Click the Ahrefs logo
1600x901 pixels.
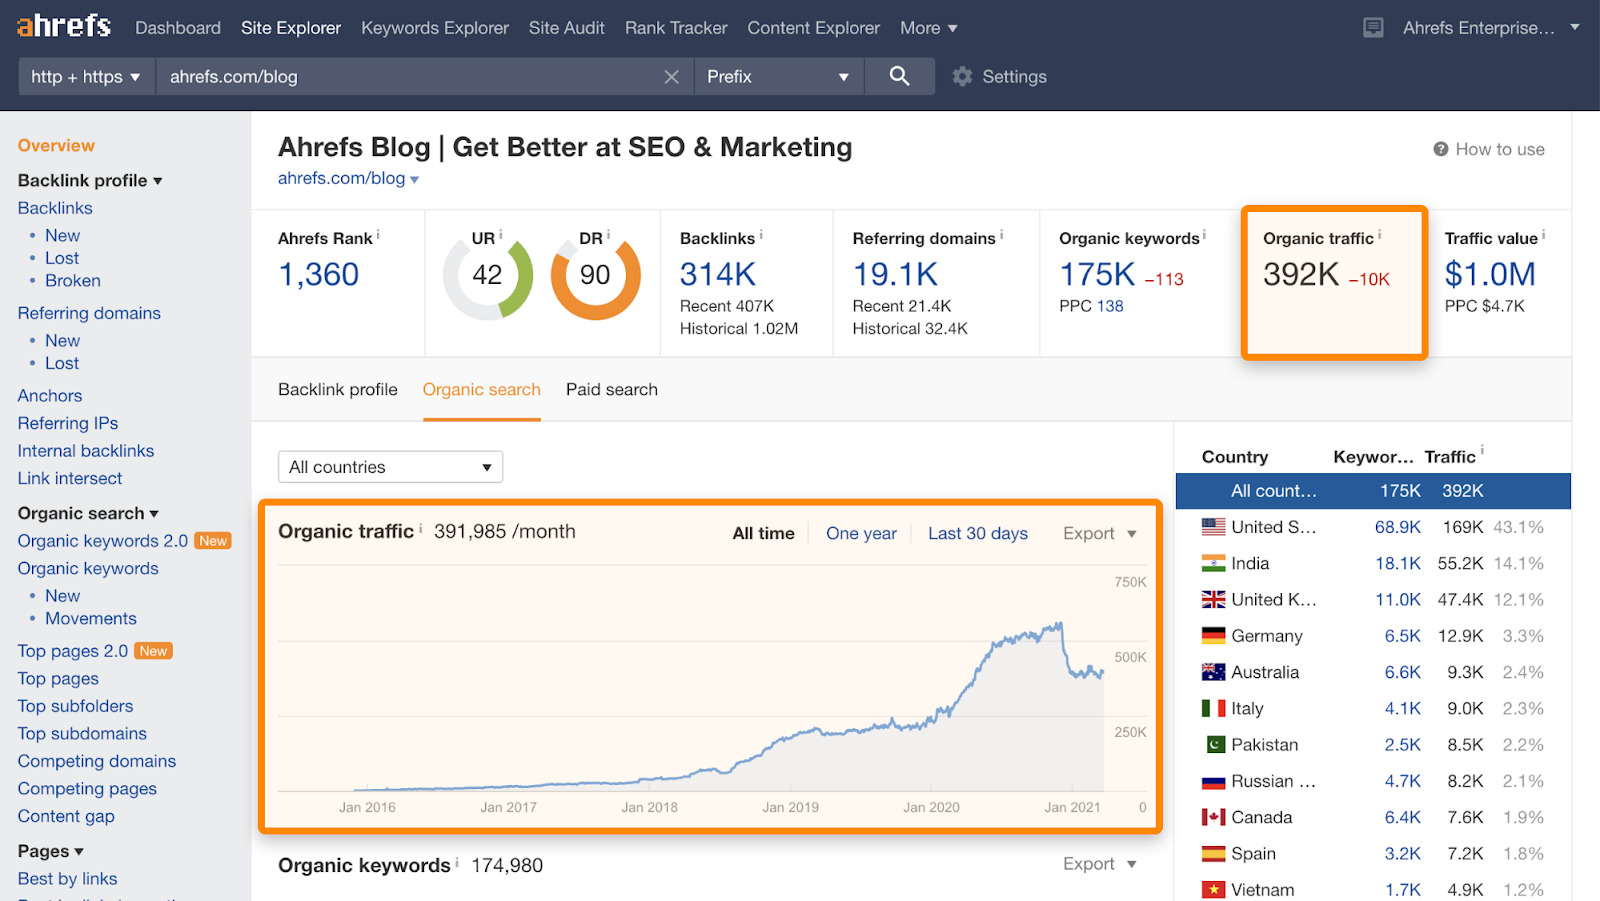64,26
